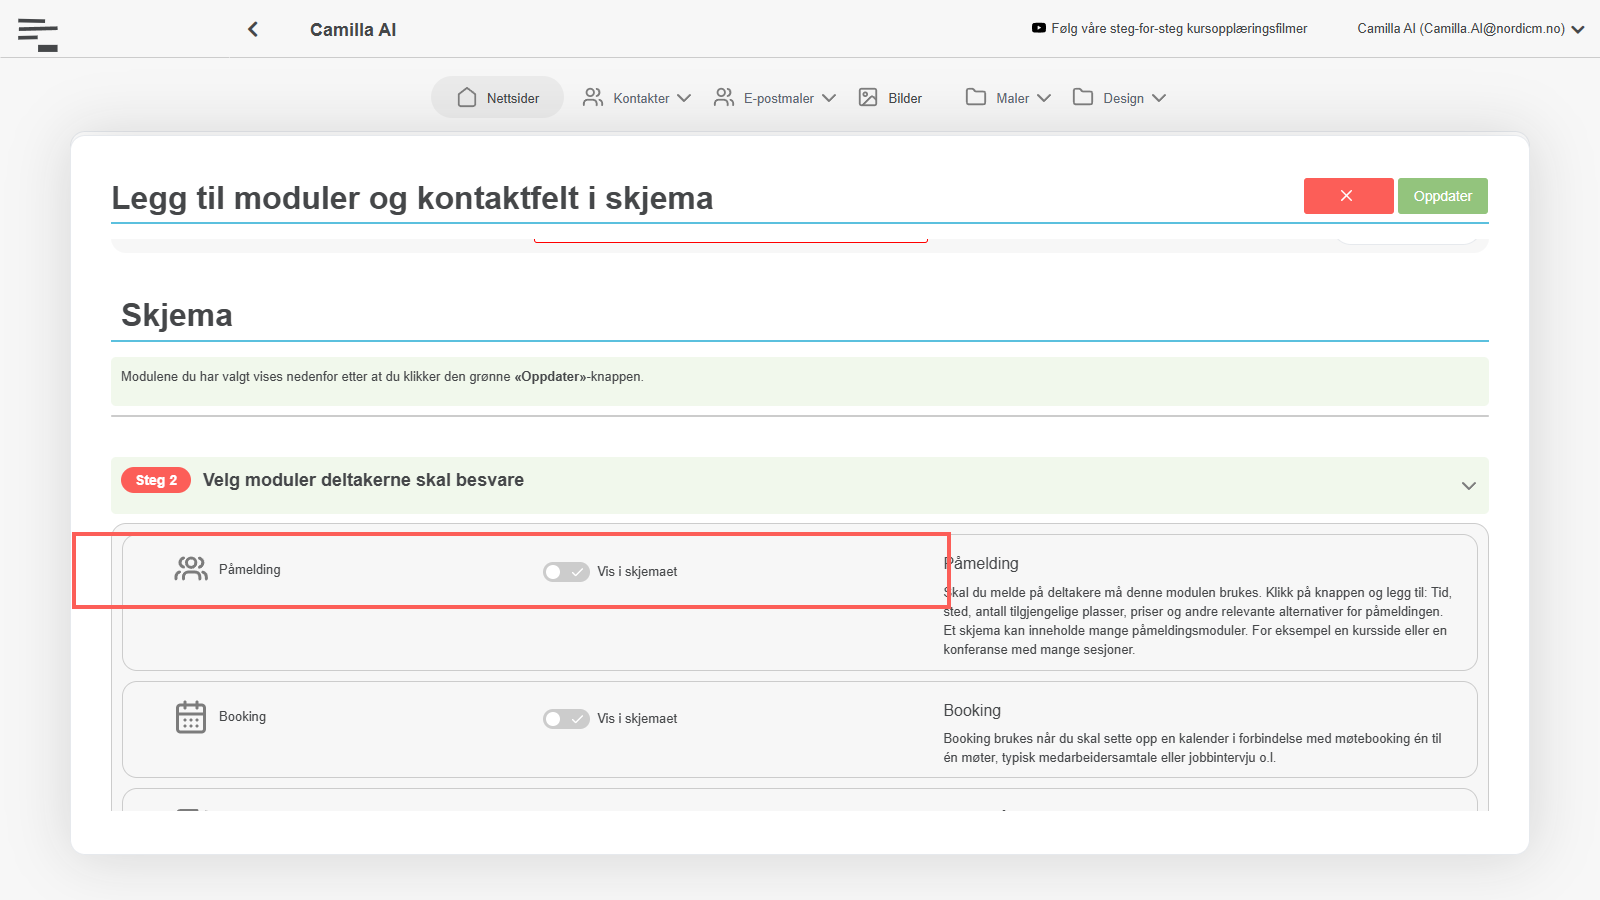Viewport: 1600px width, 900px height.
Task: Click 'Velg moduler deltakerne skal besvare' heading
Action: click(363, 480)
